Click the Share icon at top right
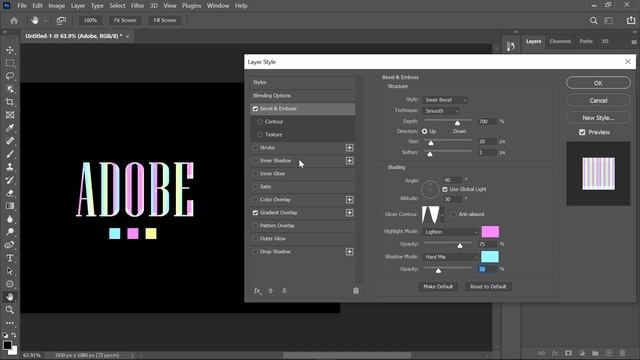The height and width of the screenshot is (360, 640). click(631, 20)
